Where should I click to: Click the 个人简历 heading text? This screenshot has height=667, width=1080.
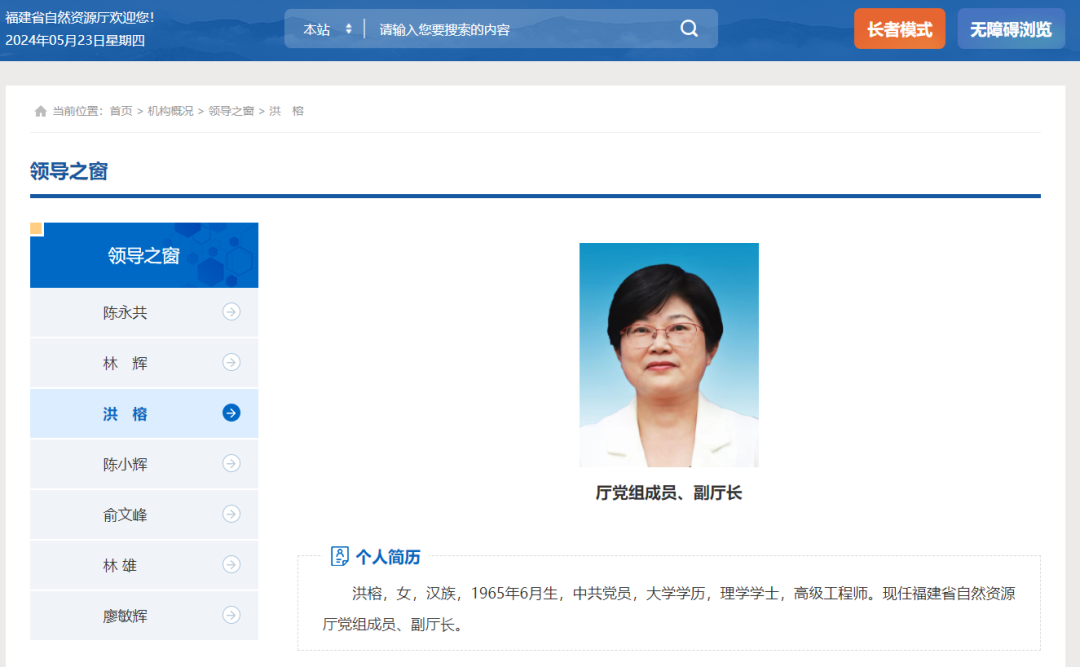tap(388, 557)
